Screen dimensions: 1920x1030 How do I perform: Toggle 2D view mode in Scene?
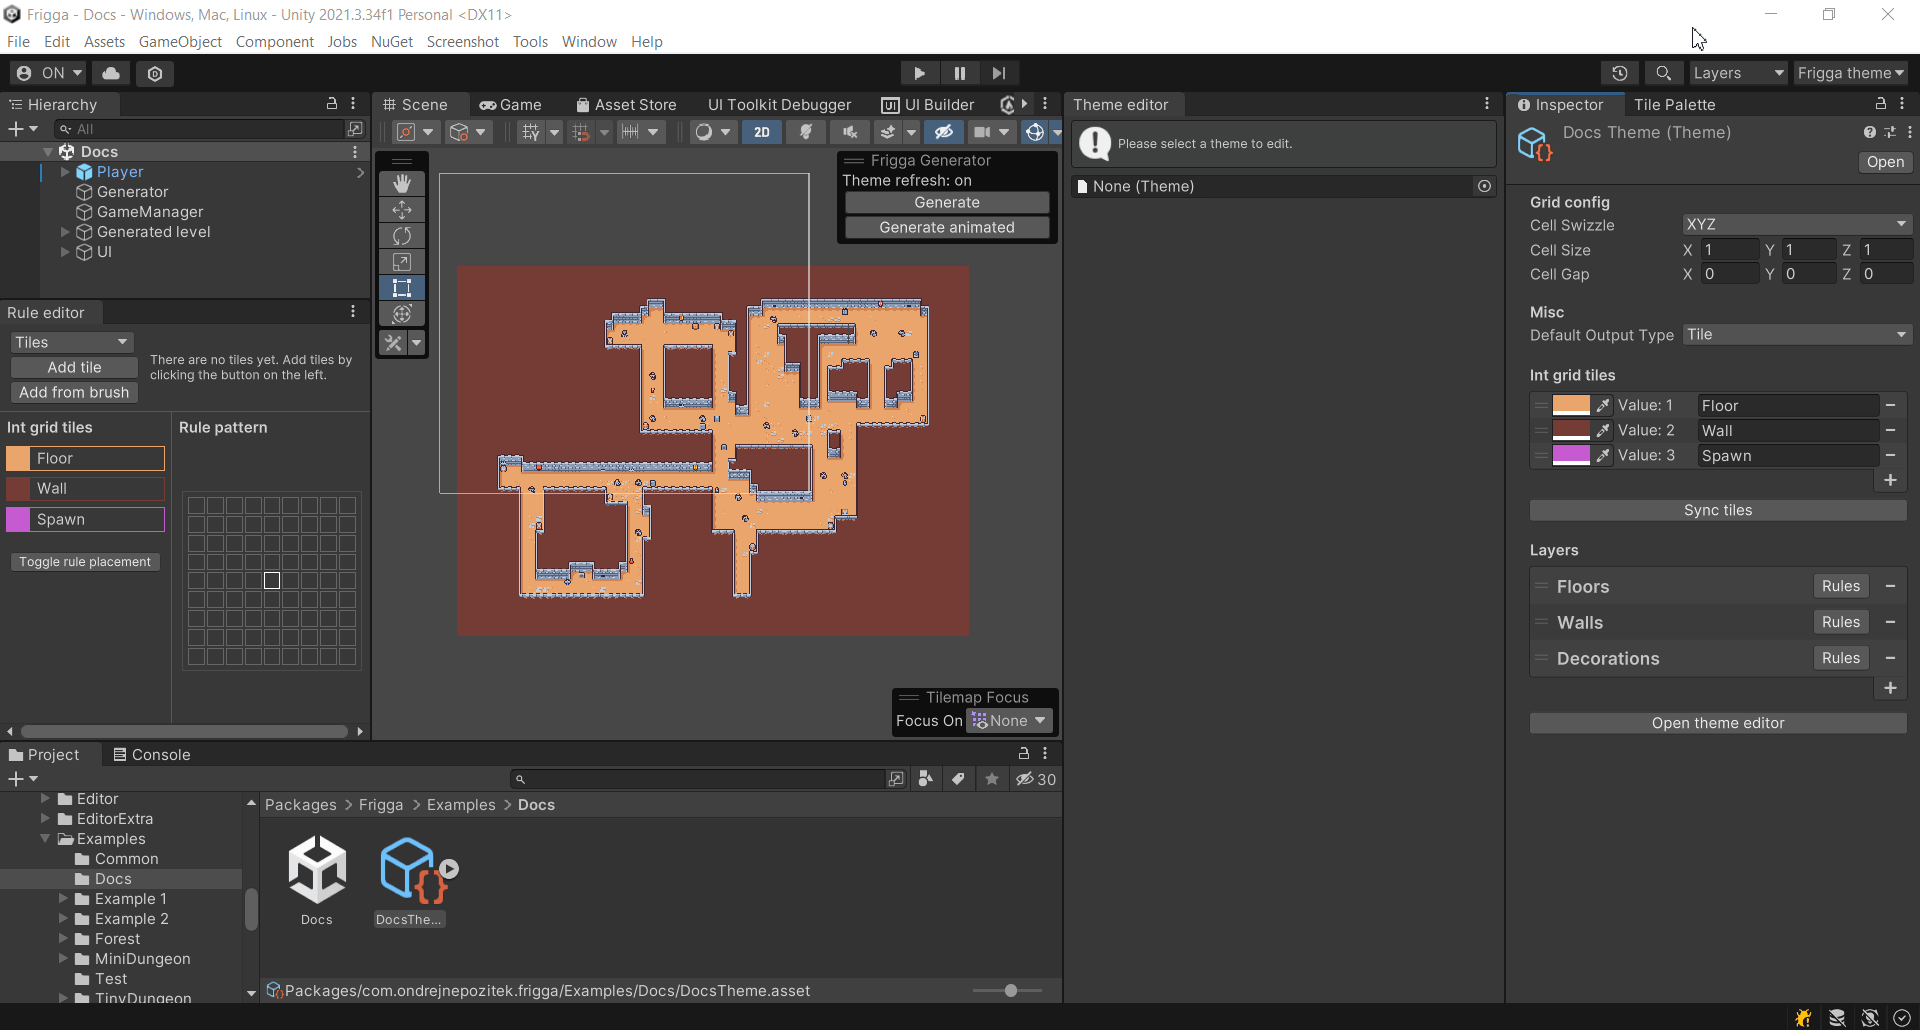(x=762, y=132)
